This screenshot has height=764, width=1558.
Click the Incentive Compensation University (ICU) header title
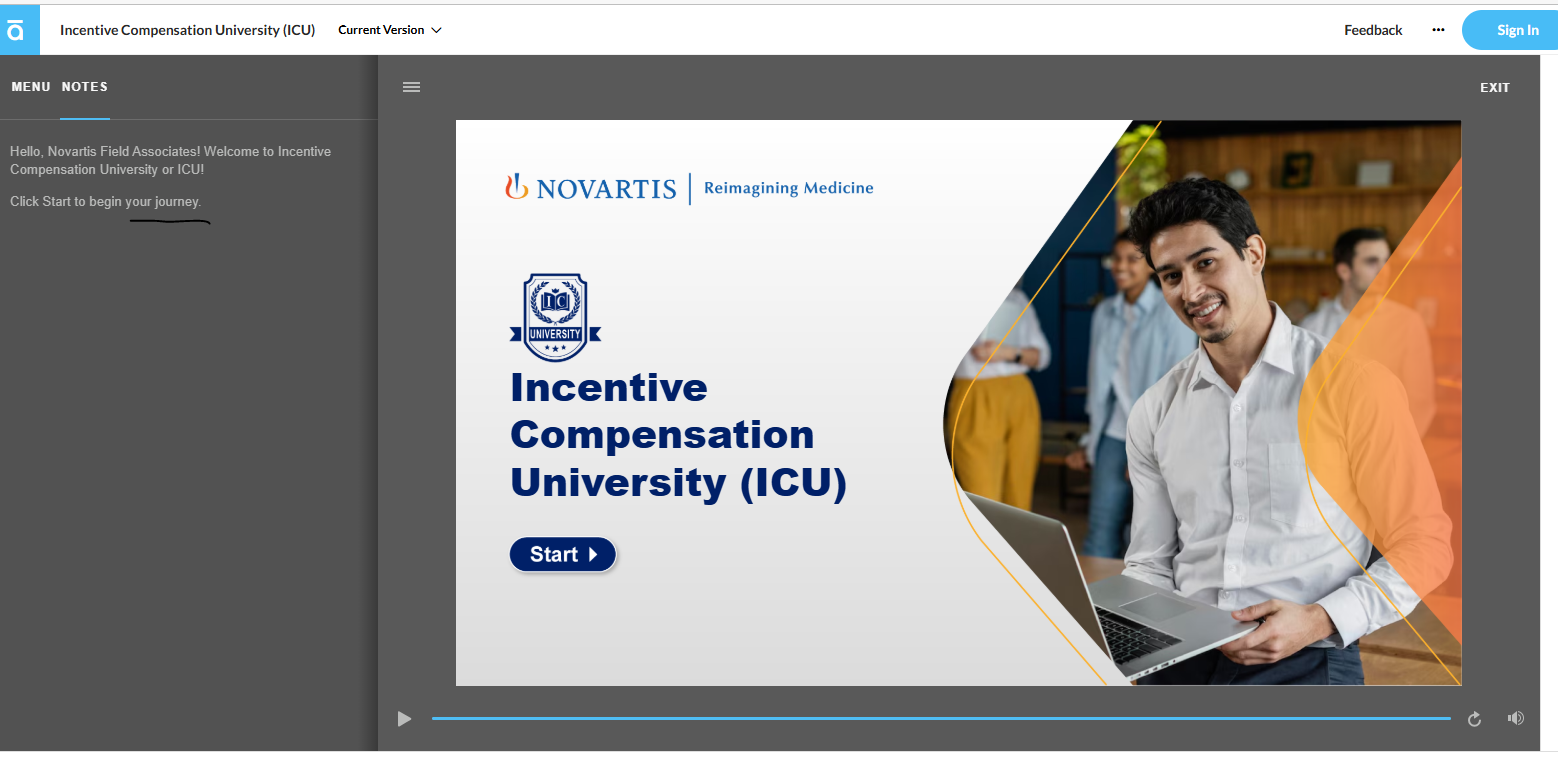(x=187, y=30)
